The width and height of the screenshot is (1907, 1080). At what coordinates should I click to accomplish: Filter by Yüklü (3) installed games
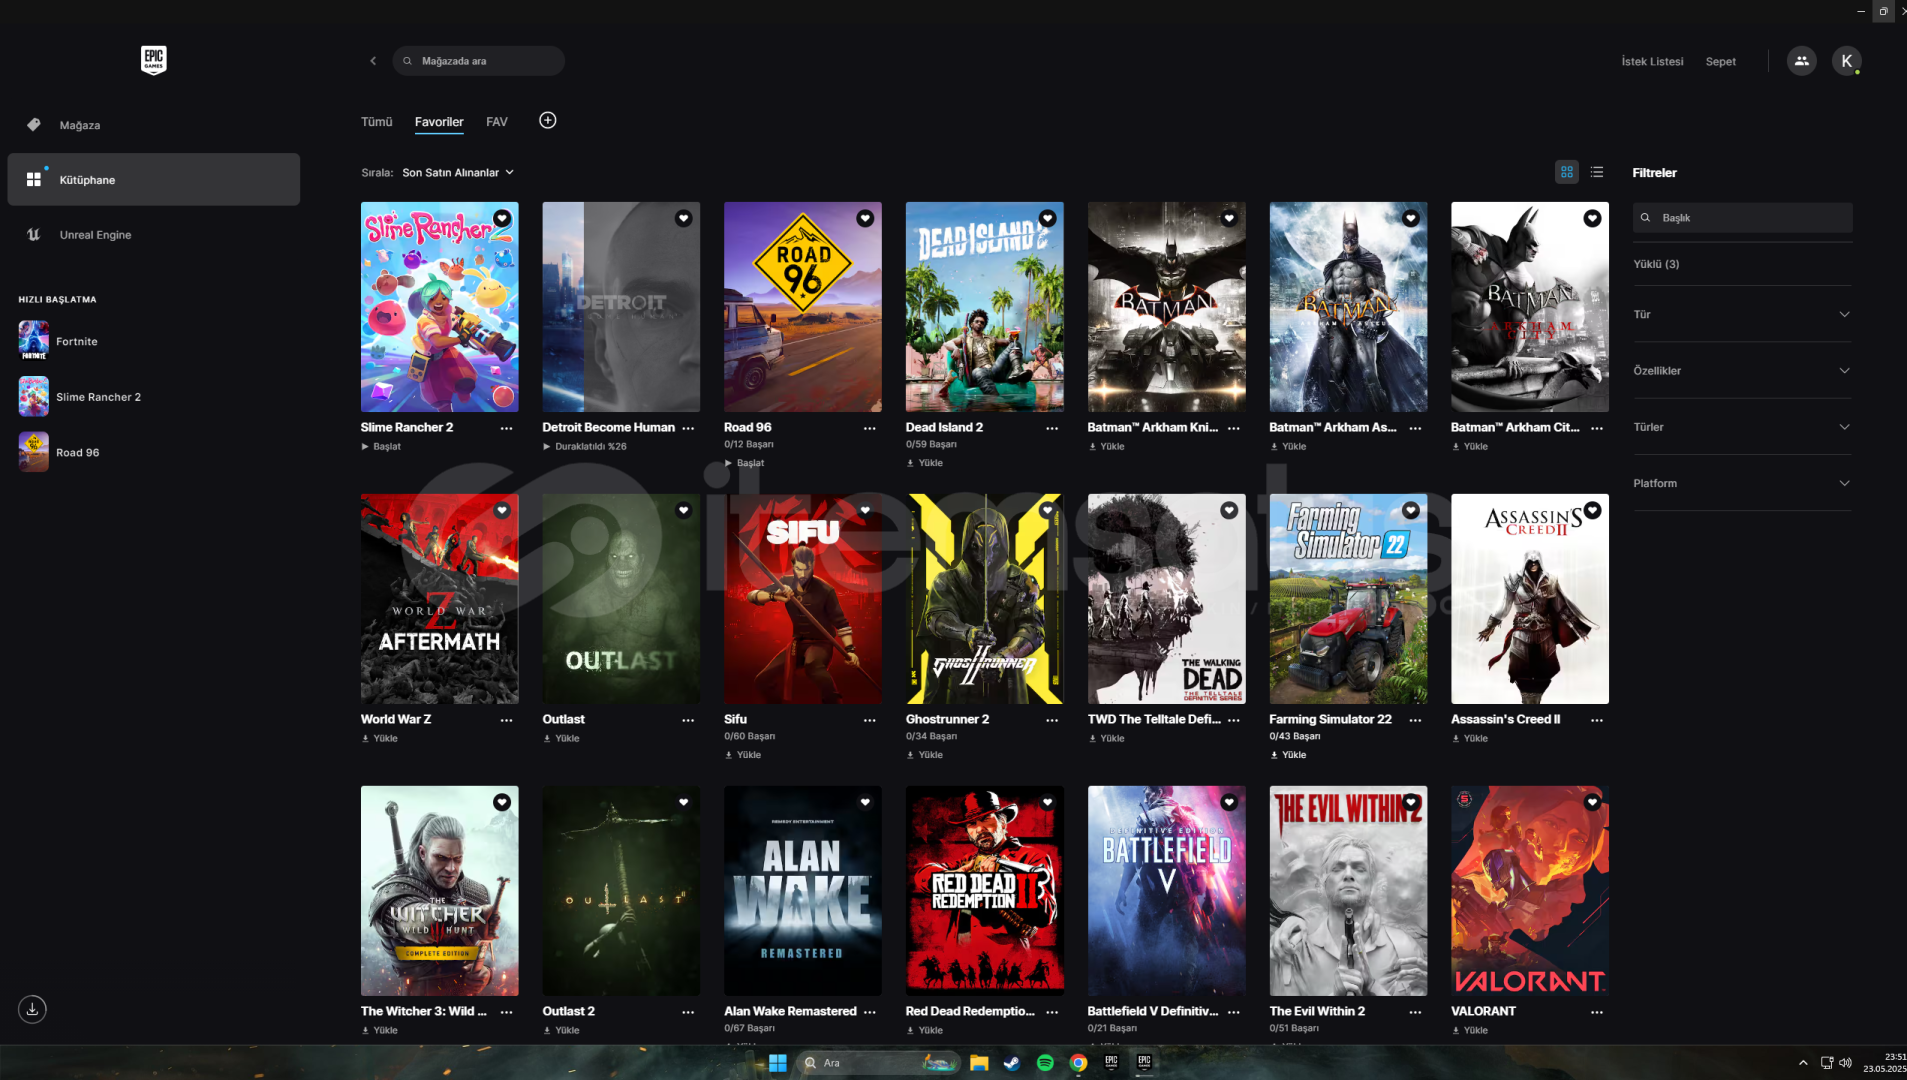(x=1656, y=264)
